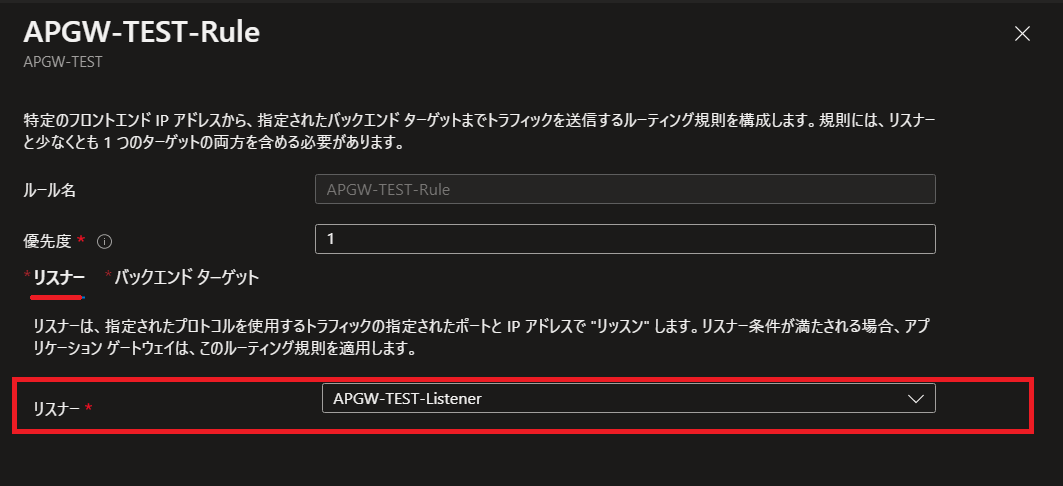Click the red asterisk next to 優先度
This screenshot has height=486, width=1063.
[x=81, y=239]
